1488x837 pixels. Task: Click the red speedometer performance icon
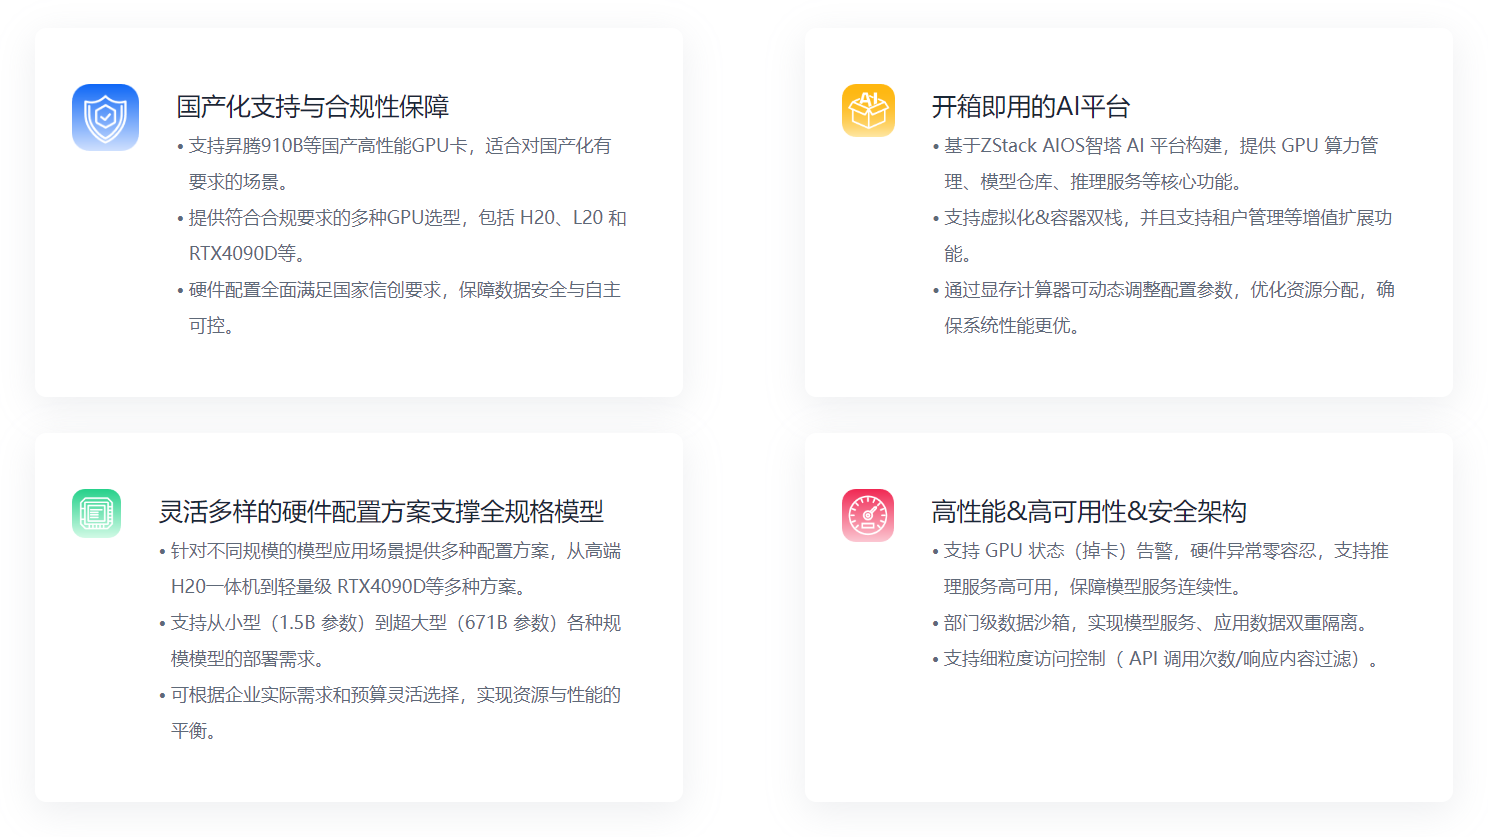868,515
